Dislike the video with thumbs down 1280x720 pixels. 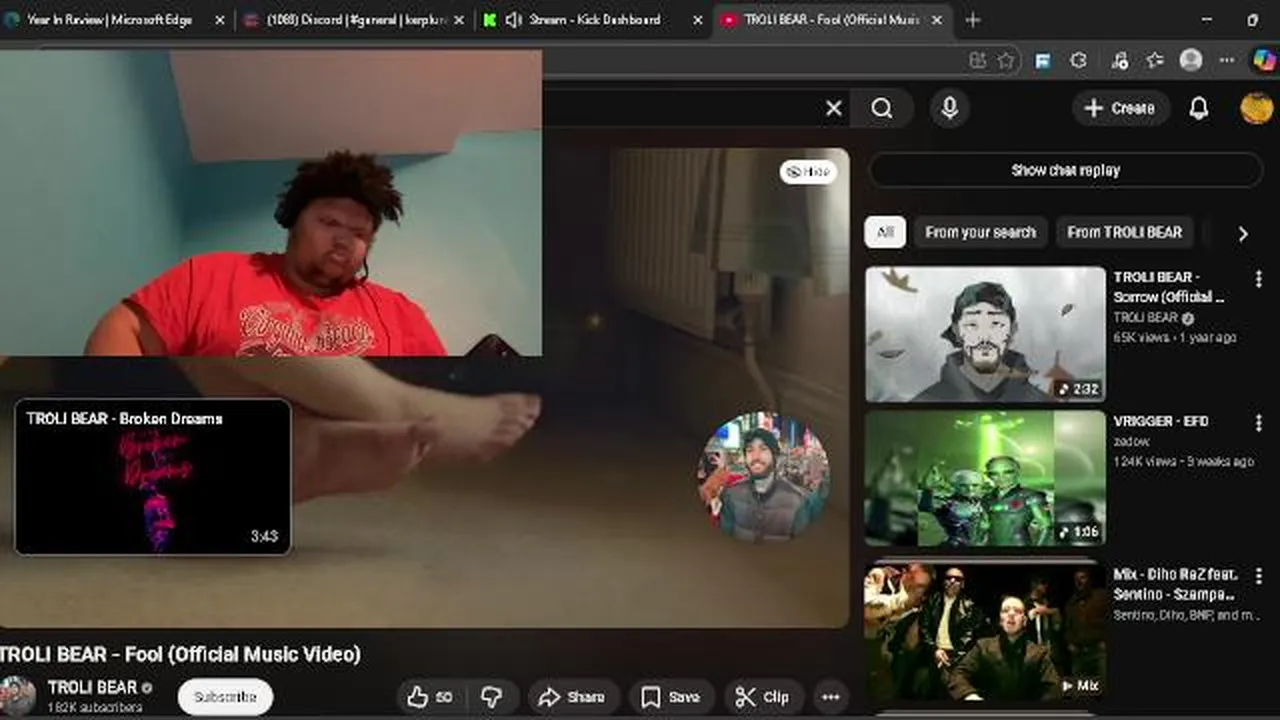(491, 697)
